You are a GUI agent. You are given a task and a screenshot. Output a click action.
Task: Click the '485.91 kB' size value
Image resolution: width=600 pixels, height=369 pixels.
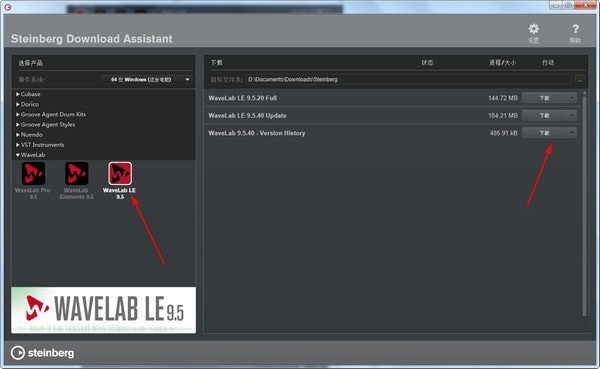point(504,133)
